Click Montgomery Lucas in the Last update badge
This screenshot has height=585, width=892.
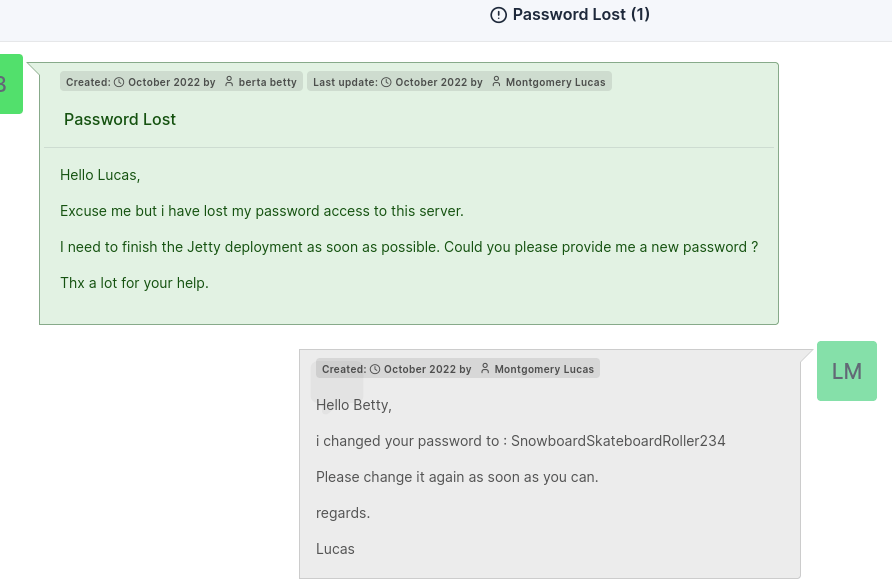[555, 82]
